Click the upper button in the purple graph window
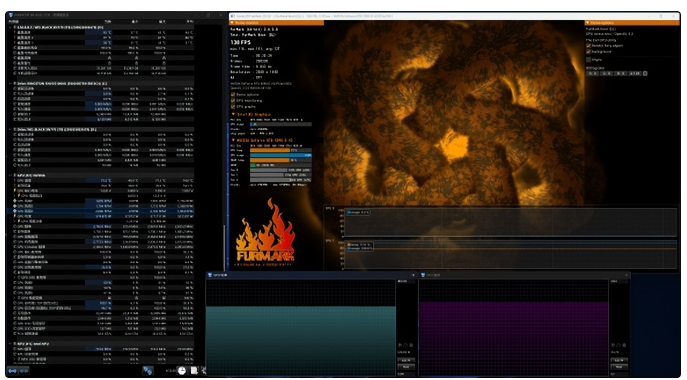687x380 pixels. 619,360
